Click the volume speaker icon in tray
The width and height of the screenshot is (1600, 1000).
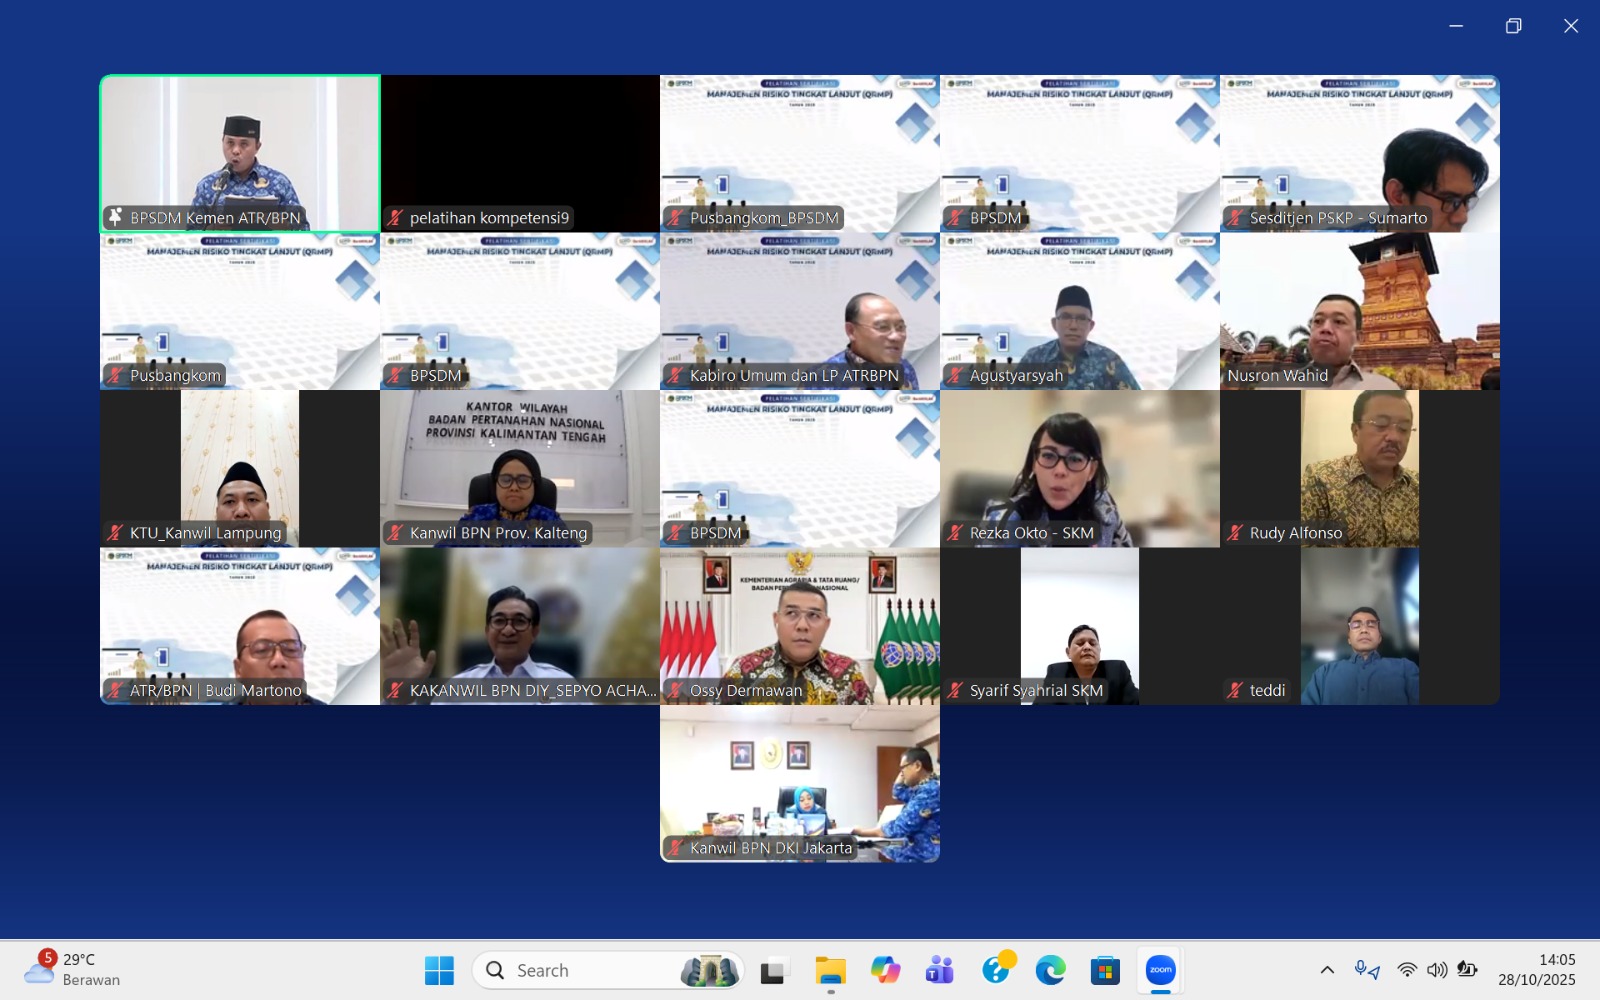(1437, 970)
